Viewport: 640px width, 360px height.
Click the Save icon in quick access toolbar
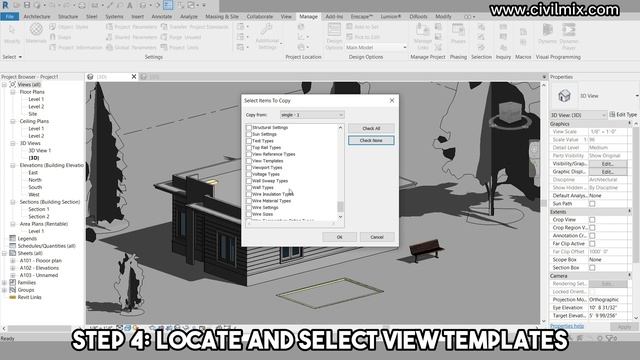(x=27, y=5)
